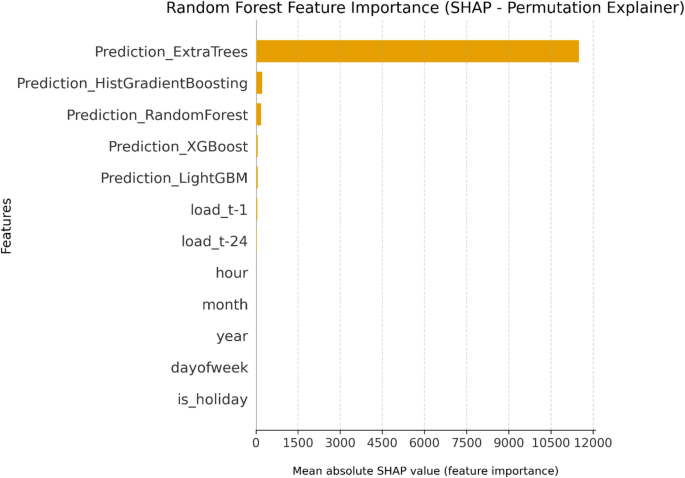Click the vertical Features axis label

8,226
